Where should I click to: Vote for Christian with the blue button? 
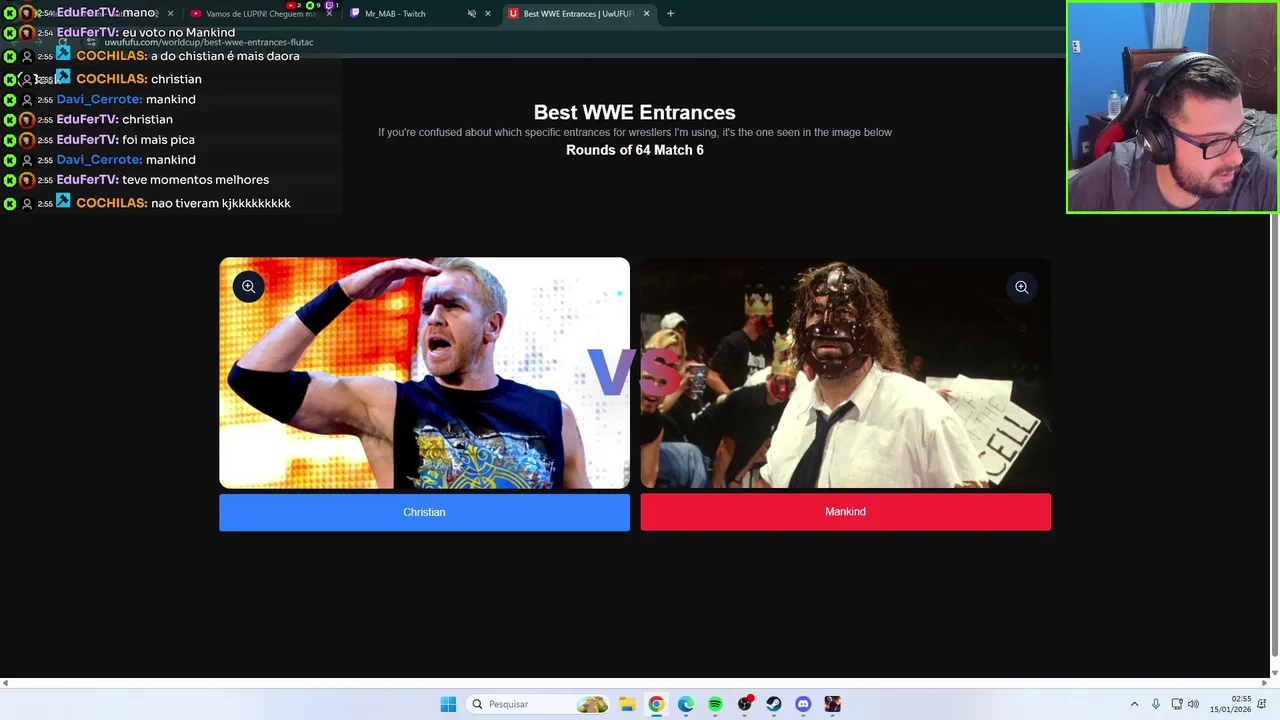tap(424, 512)
